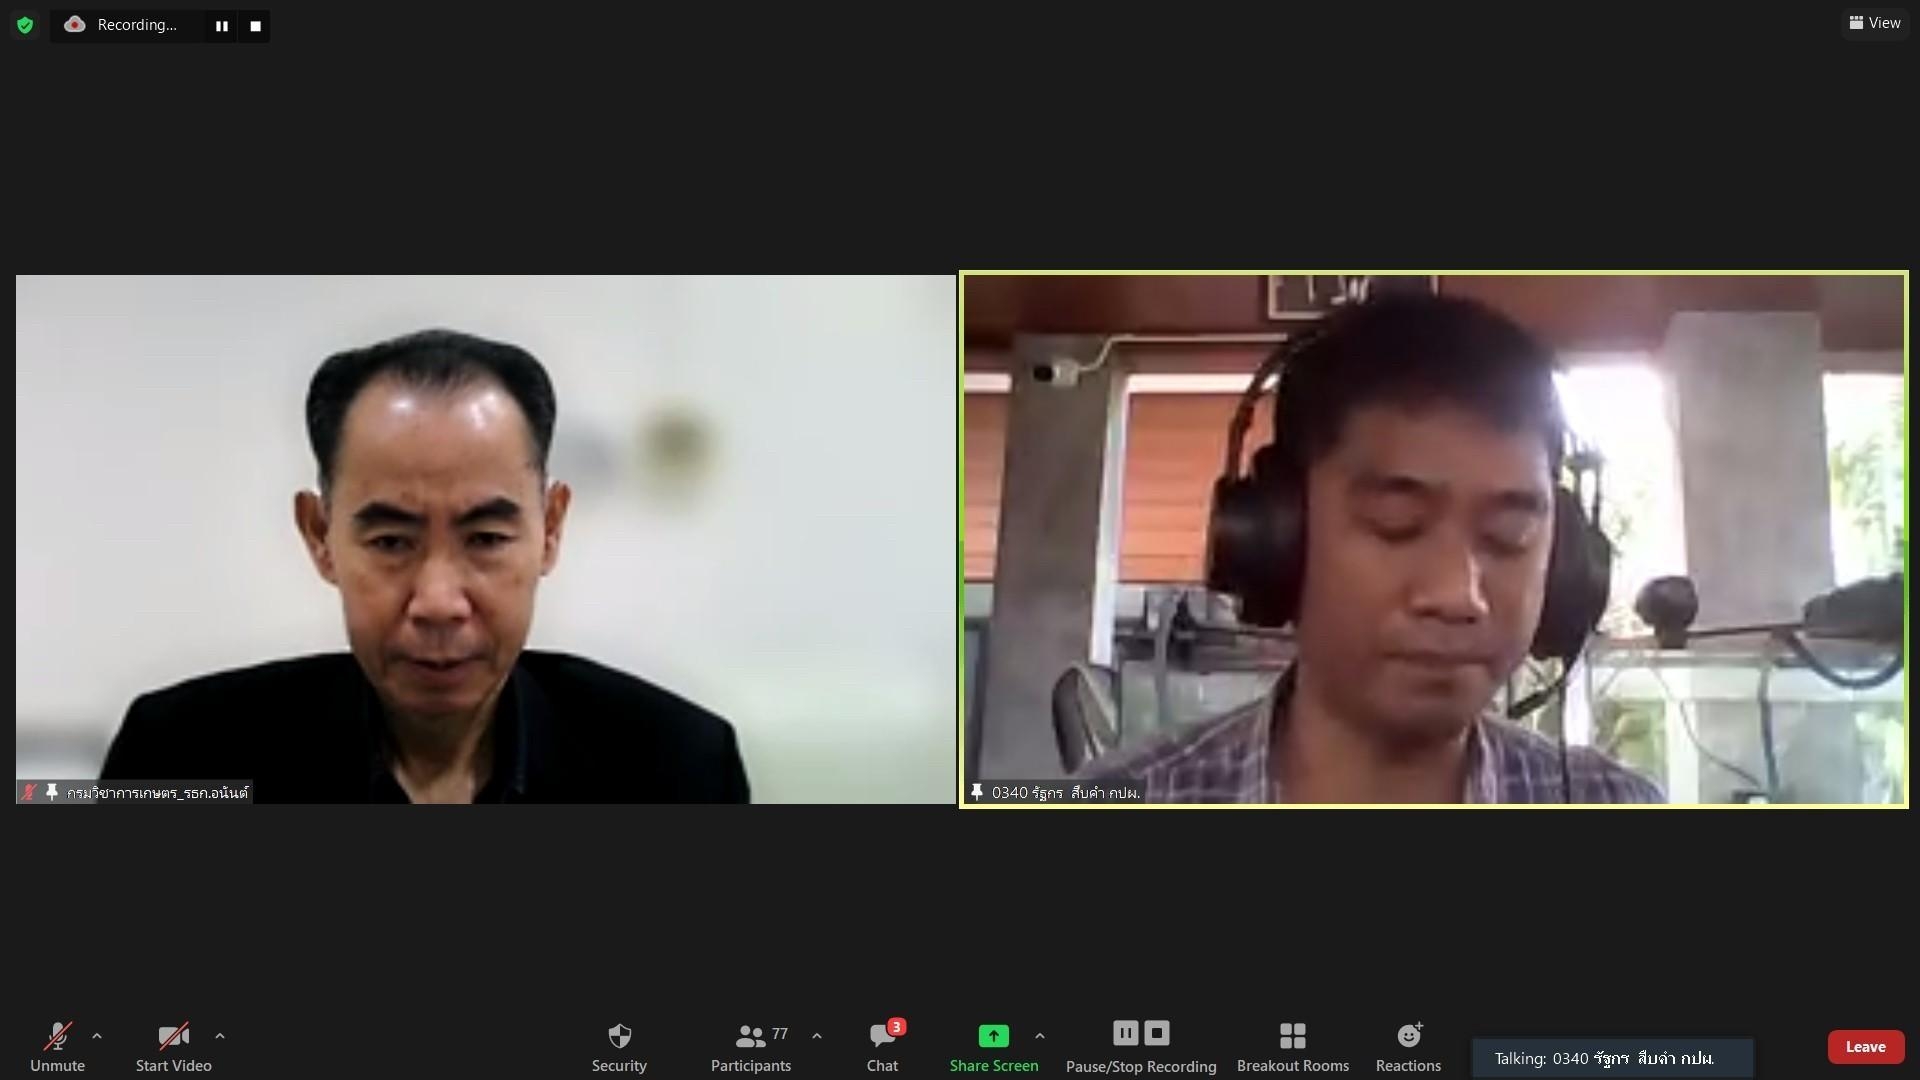Click the Share Screen button
The width and height of the screenshot is (1920, 1080).
[x=994, y=1046]
